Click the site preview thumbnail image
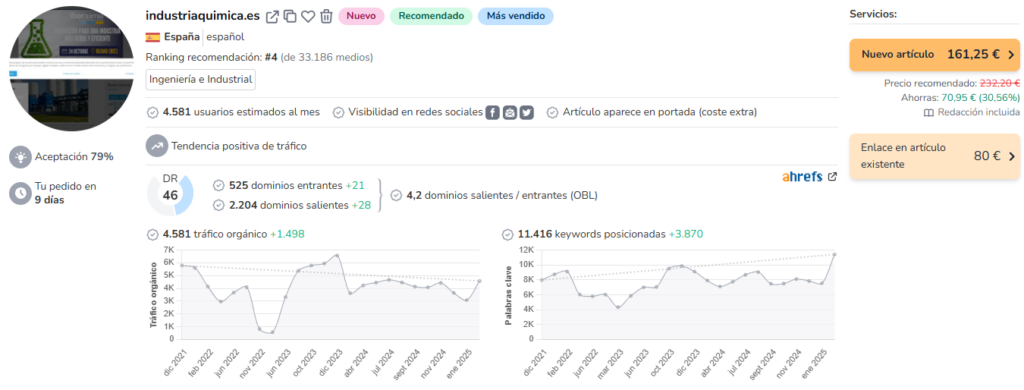The height and width of the screenshot is (390, 1024). pyautogui.click(x=71, y=69)
